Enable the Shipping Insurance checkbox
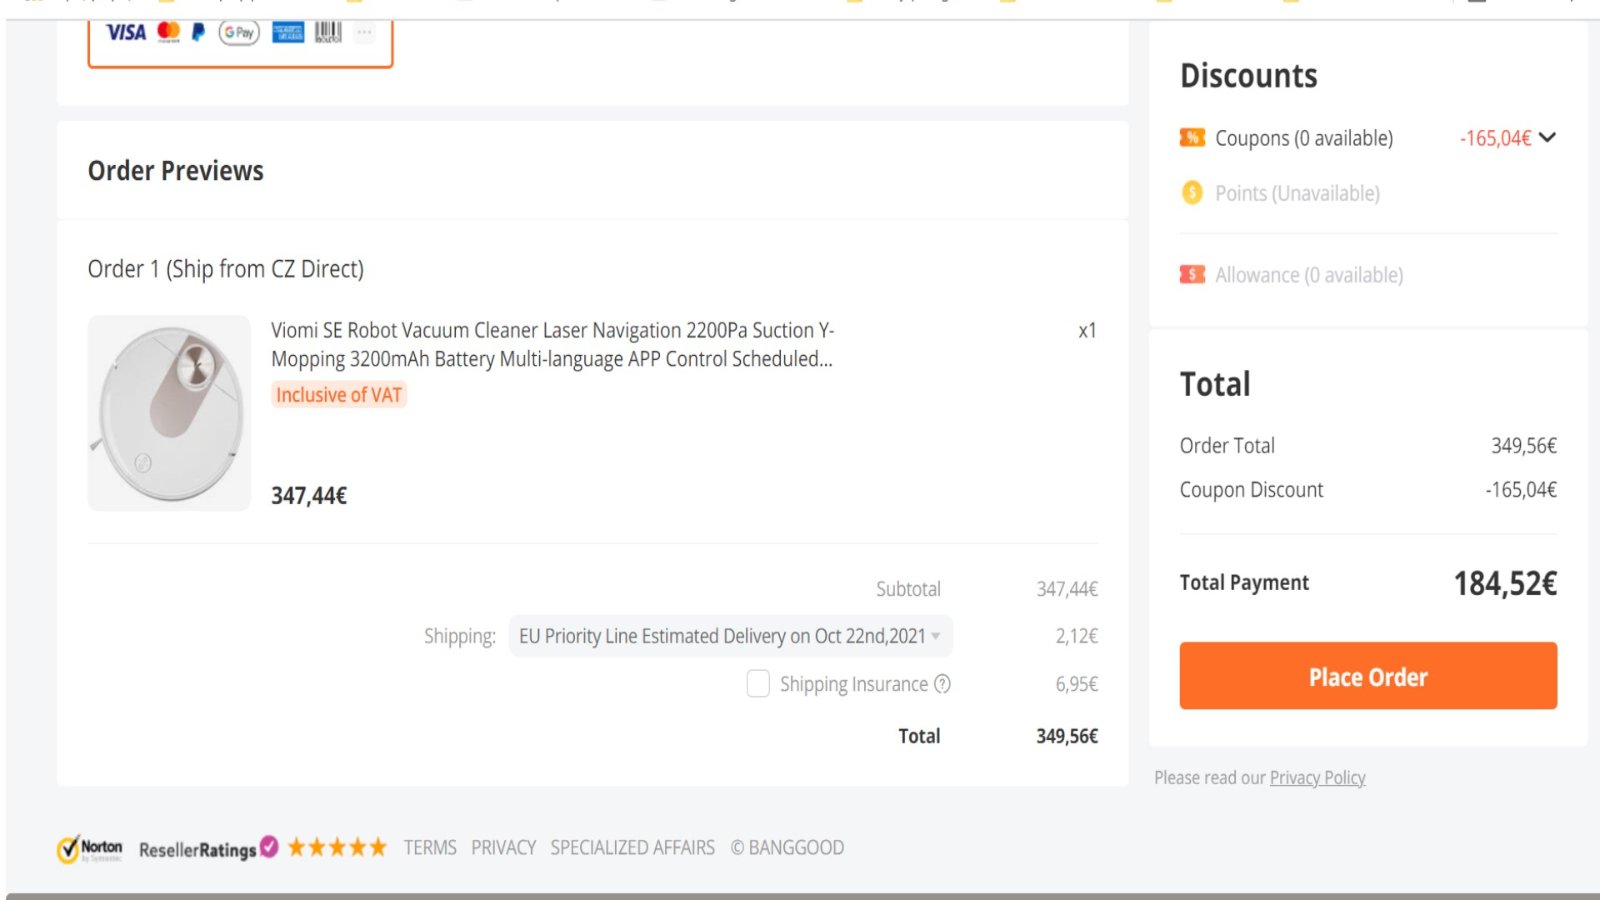Image resolution: width=1600 pixels, height=900 pixels. [x=758, y=684]
